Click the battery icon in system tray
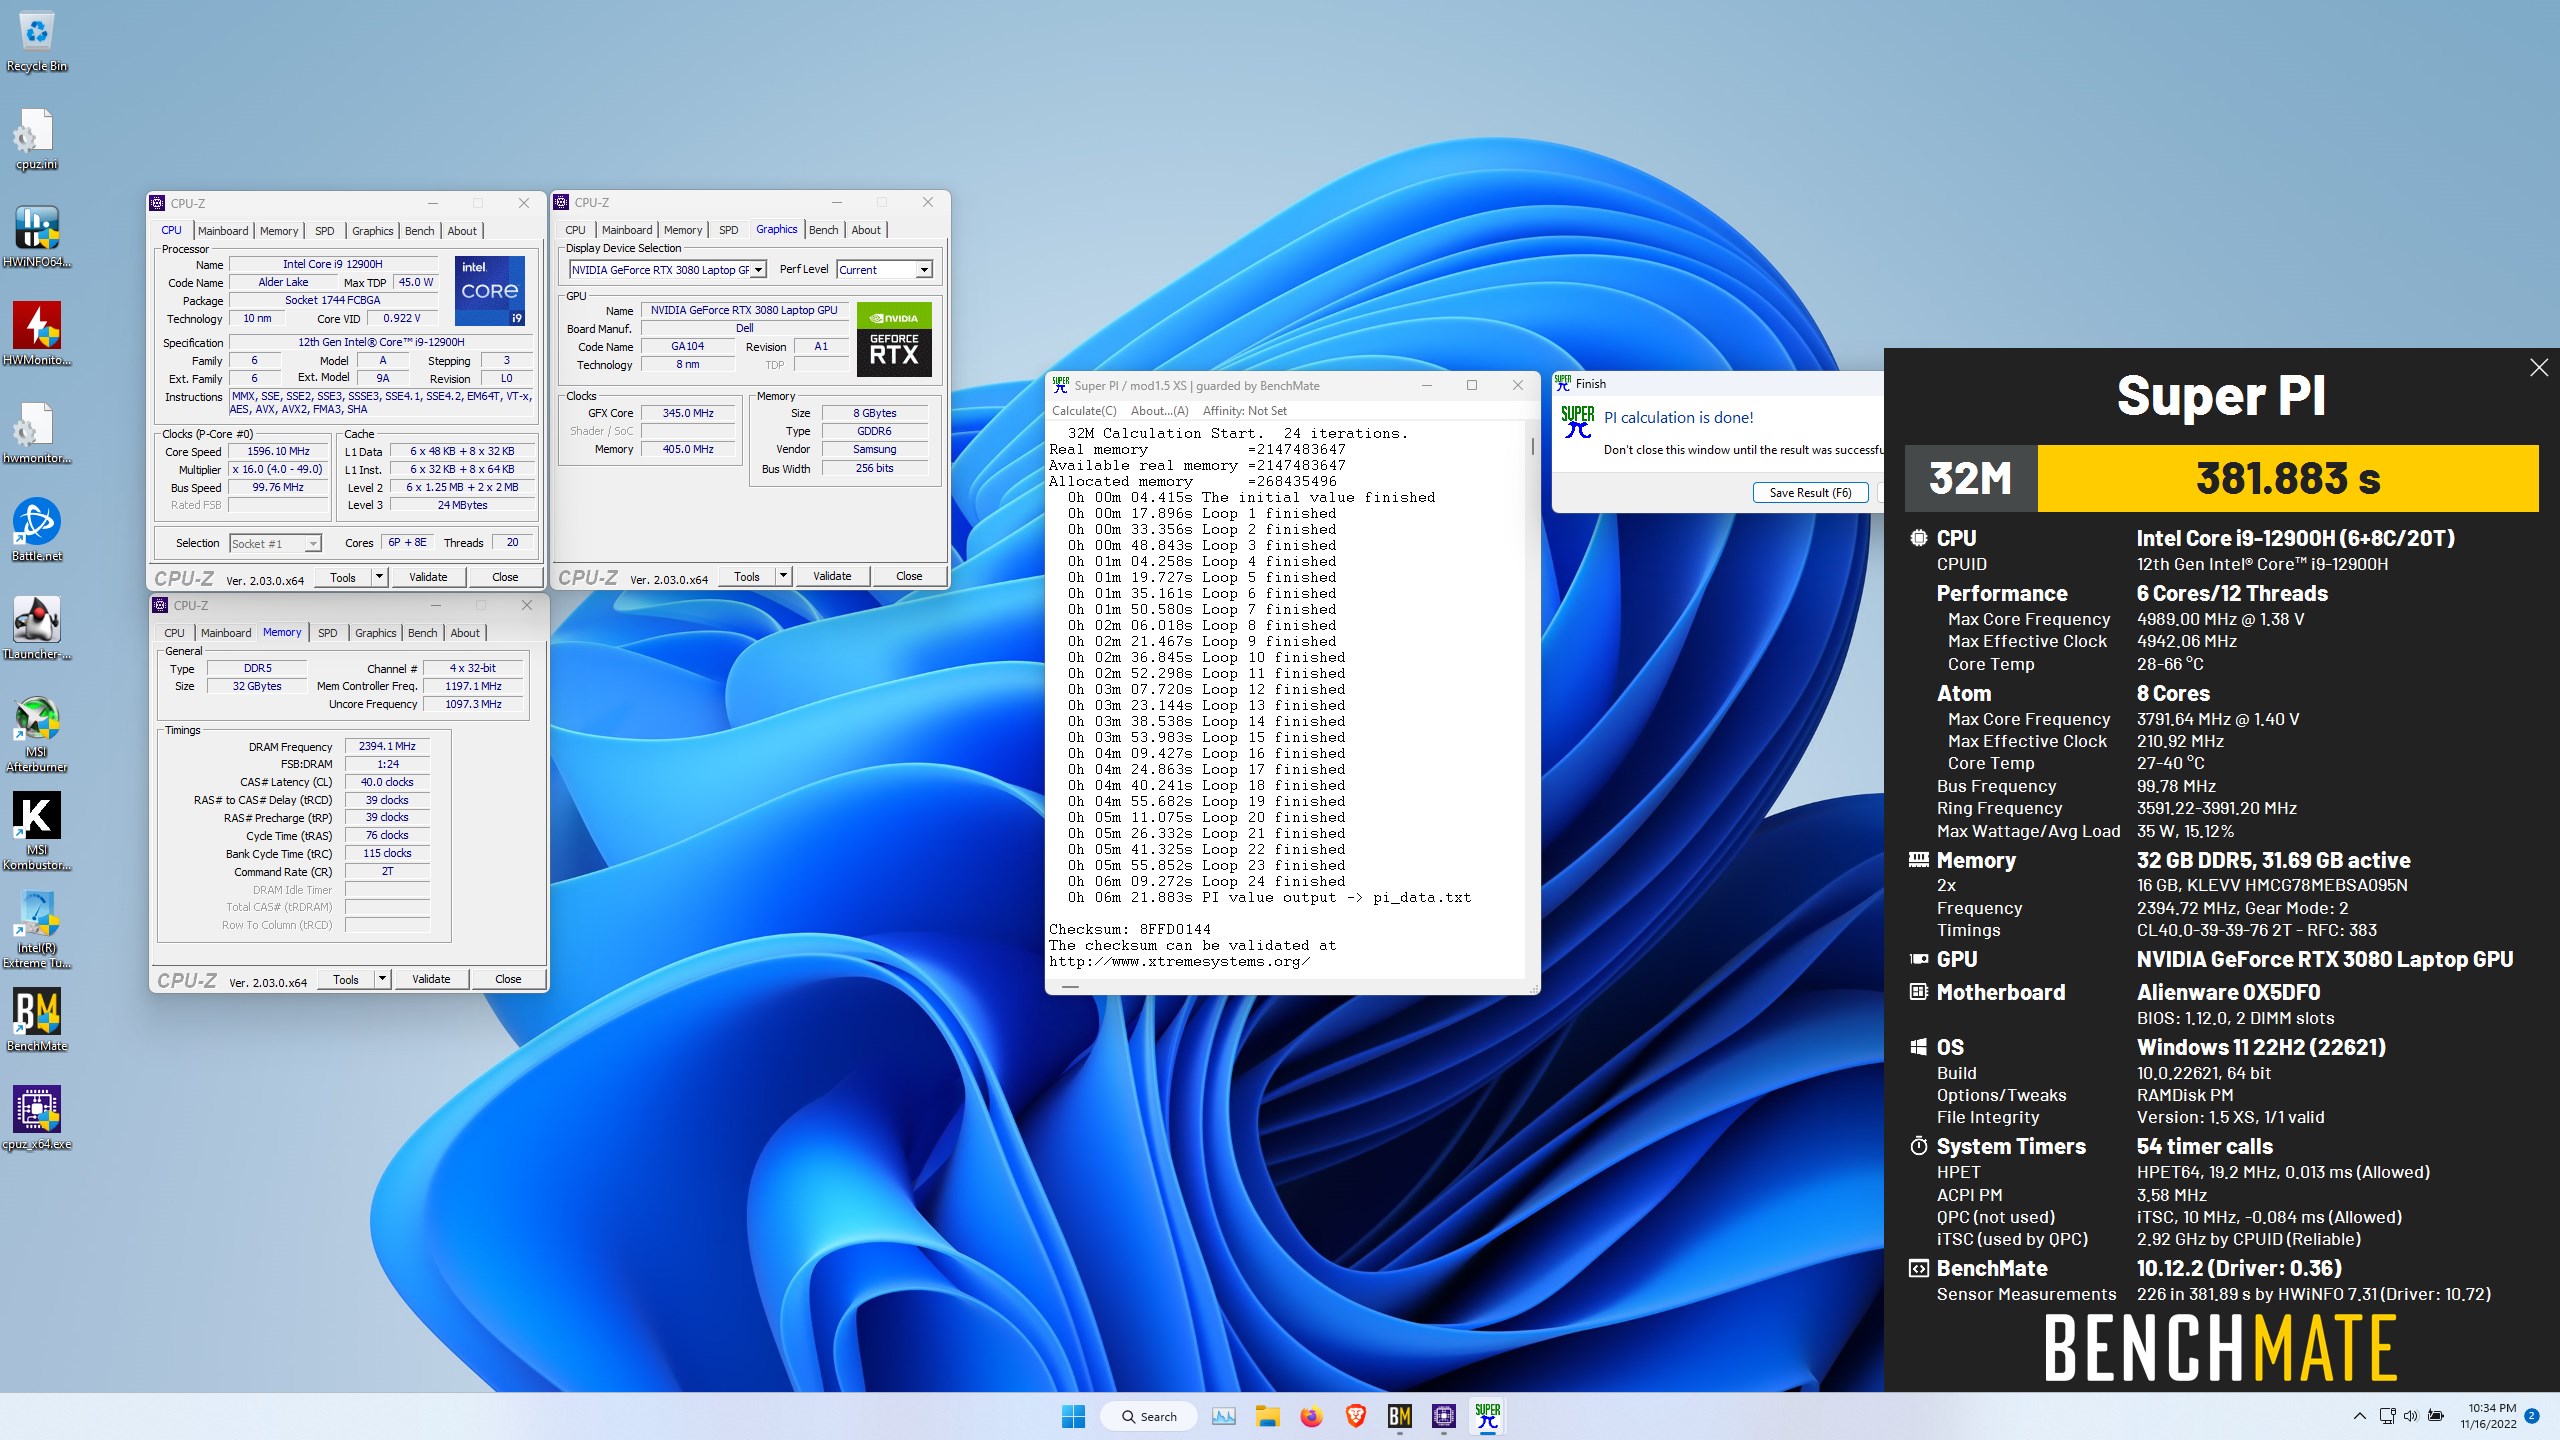 (x=2437, y=1416)
